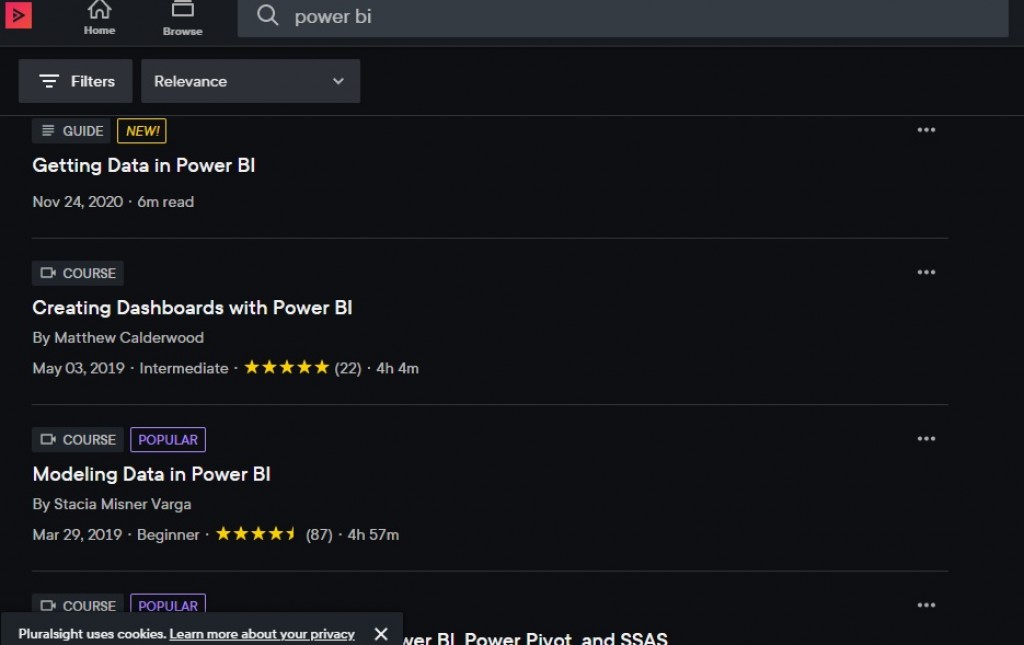Click the star rating of Creating Dashboards course
1024x645 pixels.
coord(286,368)
